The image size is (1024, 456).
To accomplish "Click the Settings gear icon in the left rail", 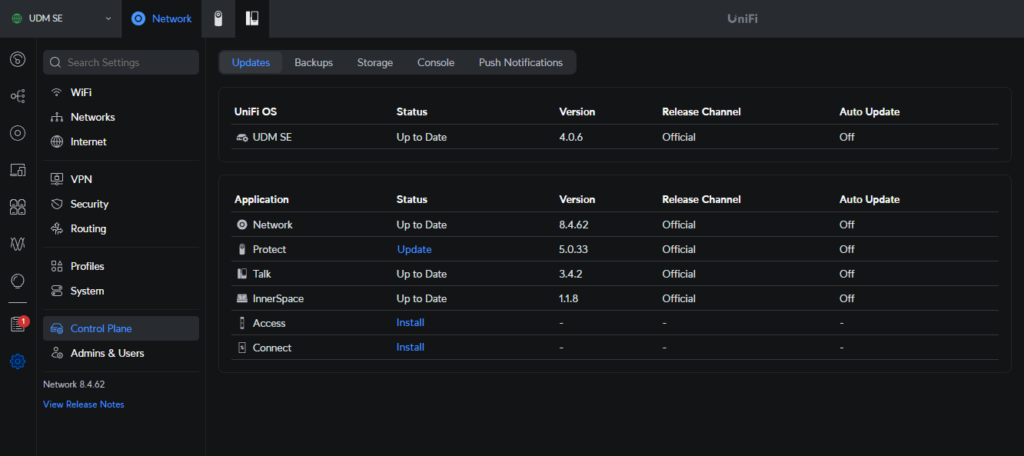I will point(18,361).
